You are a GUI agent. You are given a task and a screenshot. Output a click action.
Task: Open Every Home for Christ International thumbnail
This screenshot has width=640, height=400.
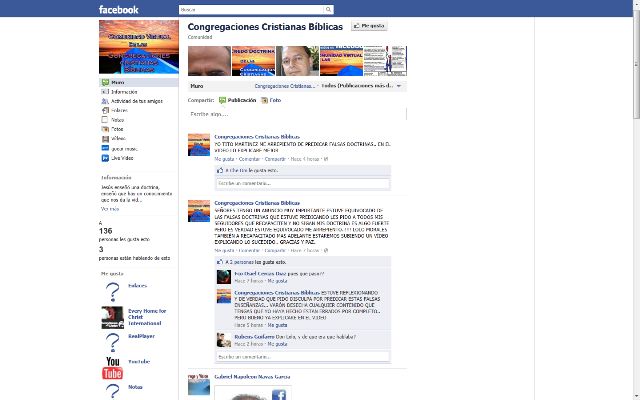[113, 318]
